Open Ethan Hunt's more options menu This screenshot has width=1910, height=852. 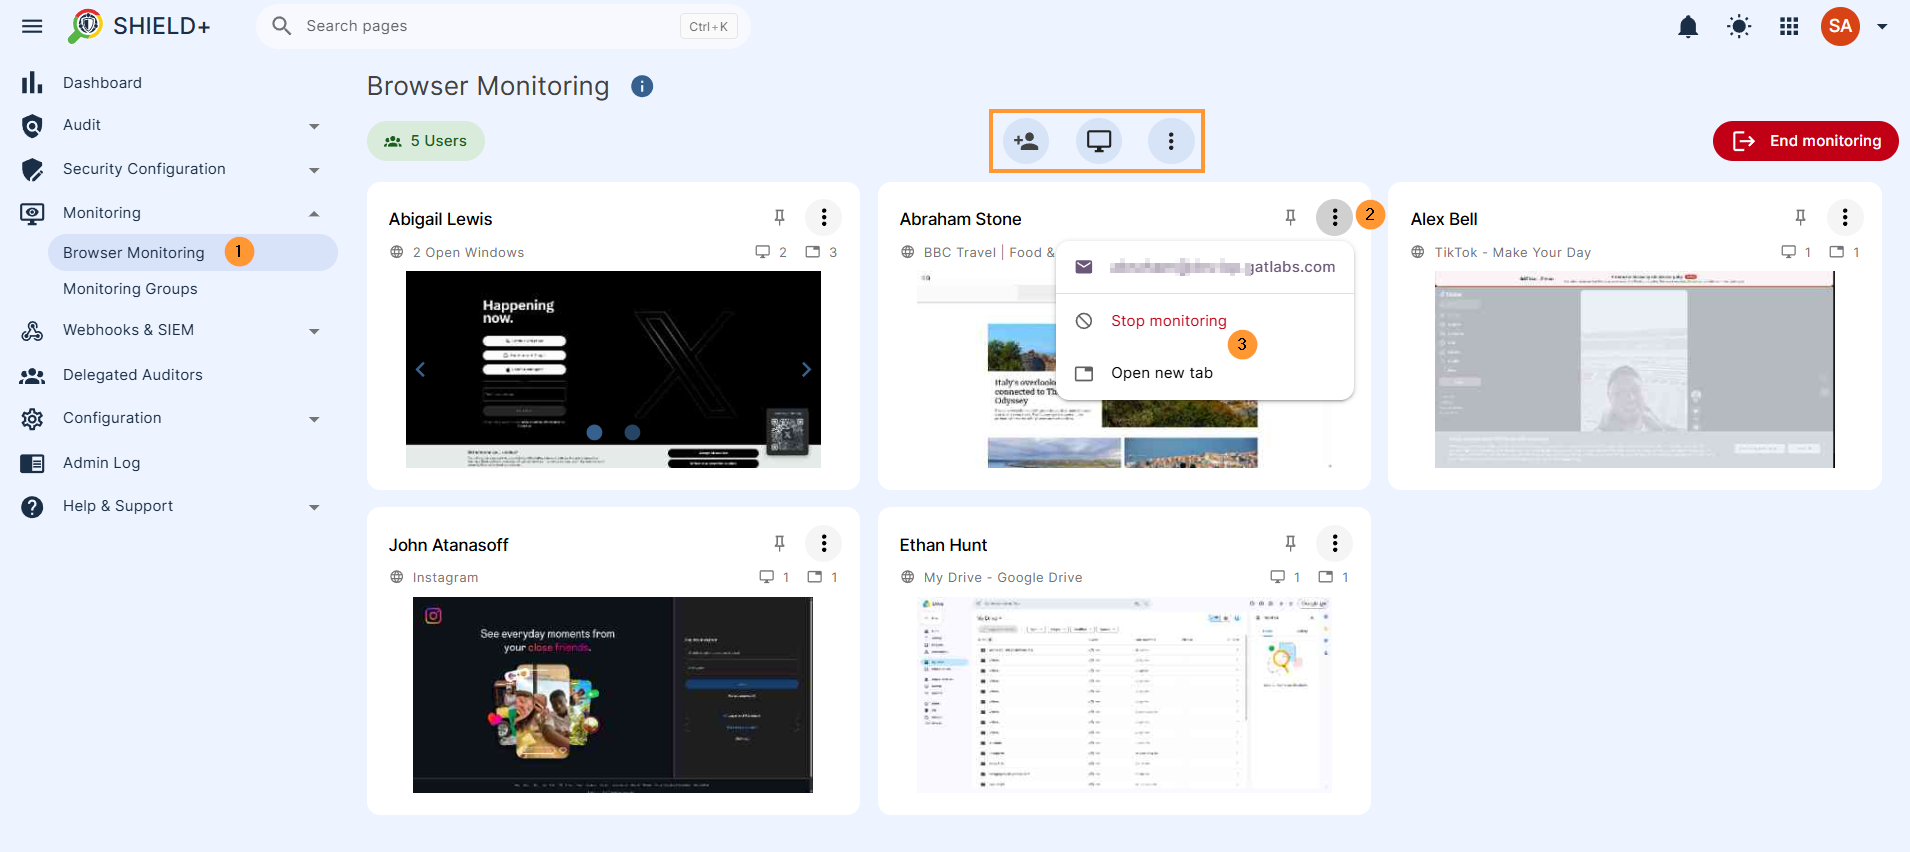[x=1335, y=543]
